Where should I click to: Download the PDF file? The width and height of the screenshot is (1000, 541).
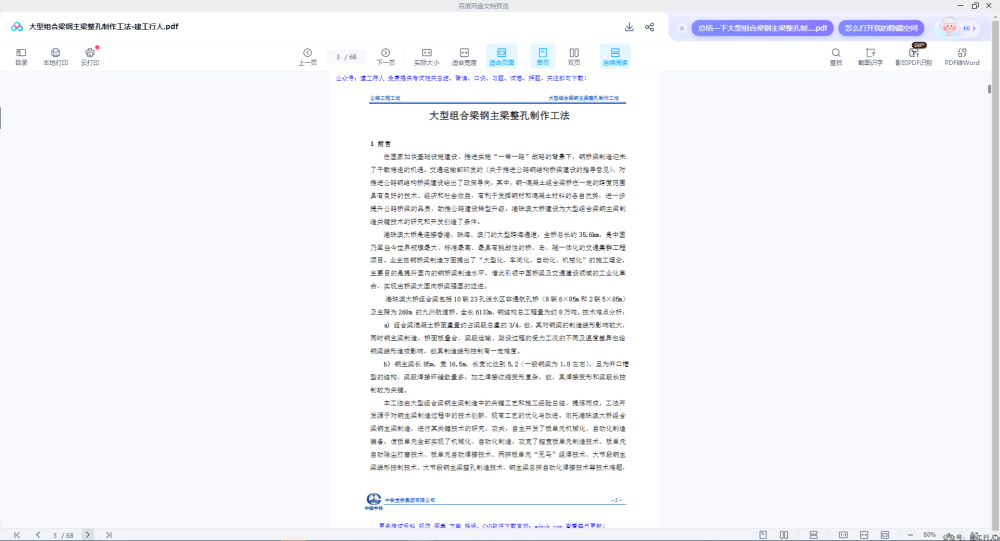629,27
